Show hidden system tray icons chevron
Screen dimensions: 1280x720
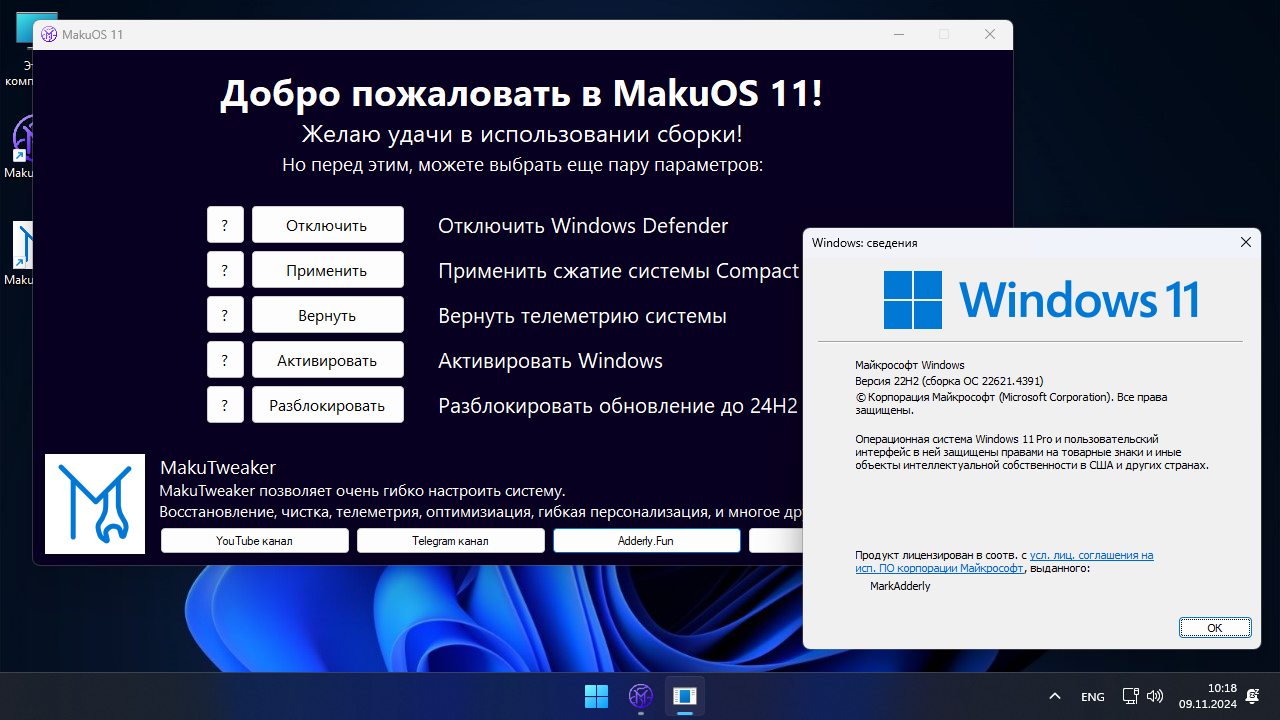pyautogui.click(x=1054, y=696)
